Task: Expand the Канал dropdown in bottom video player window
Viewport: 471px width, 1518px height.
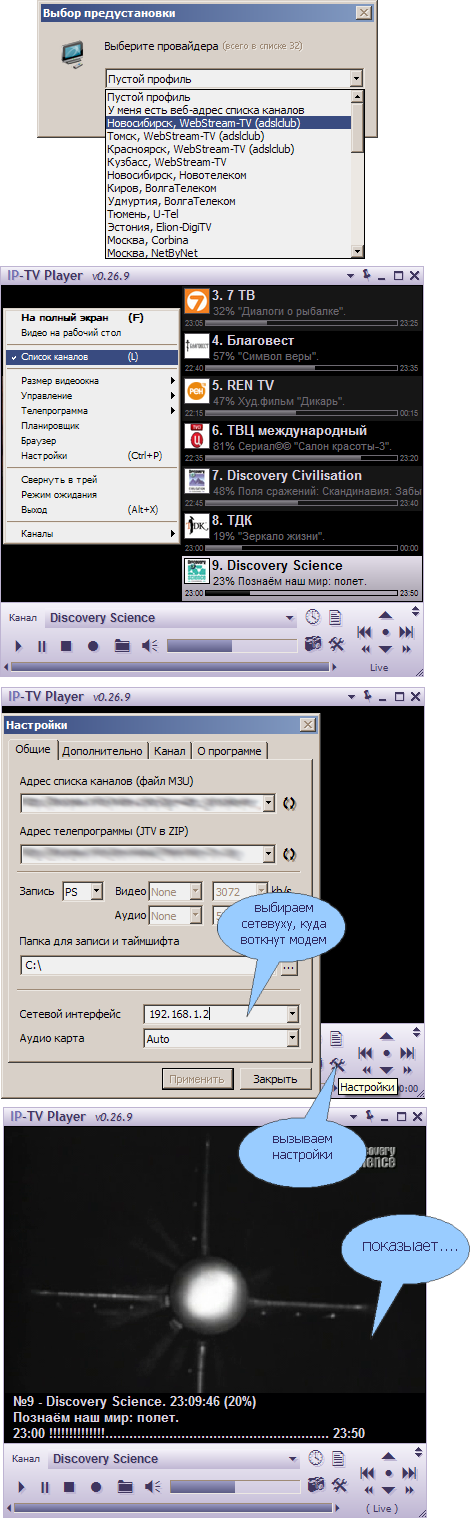Action: pos(292,1459)
